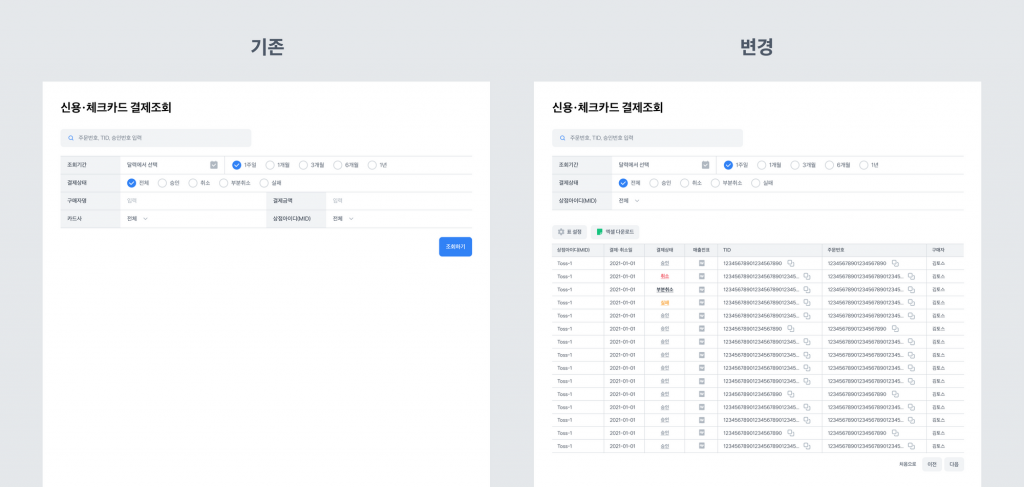Click 이전 pagination button
The height and width of the screenshot is (487, 1024).
(932, 464)
